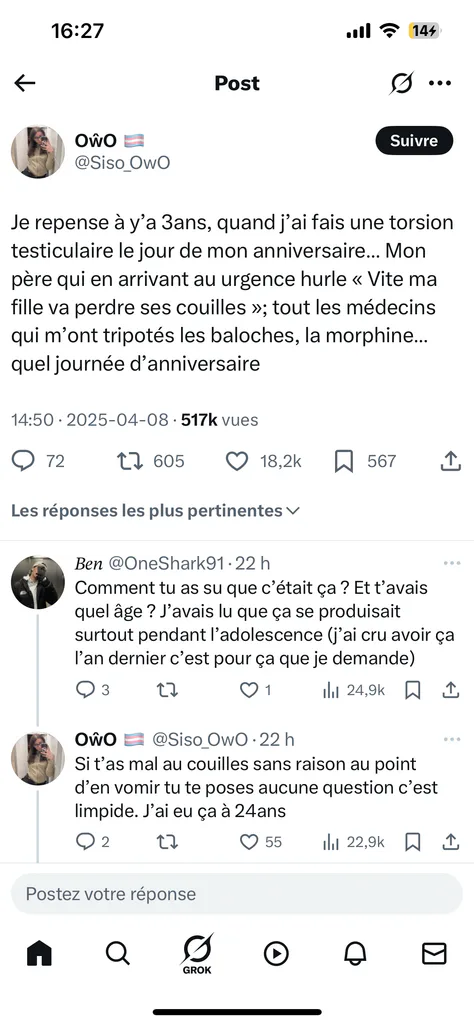Open the three-dot menu on Ben's reply
Screen dimensions: 474x1024
coord(452,563)
